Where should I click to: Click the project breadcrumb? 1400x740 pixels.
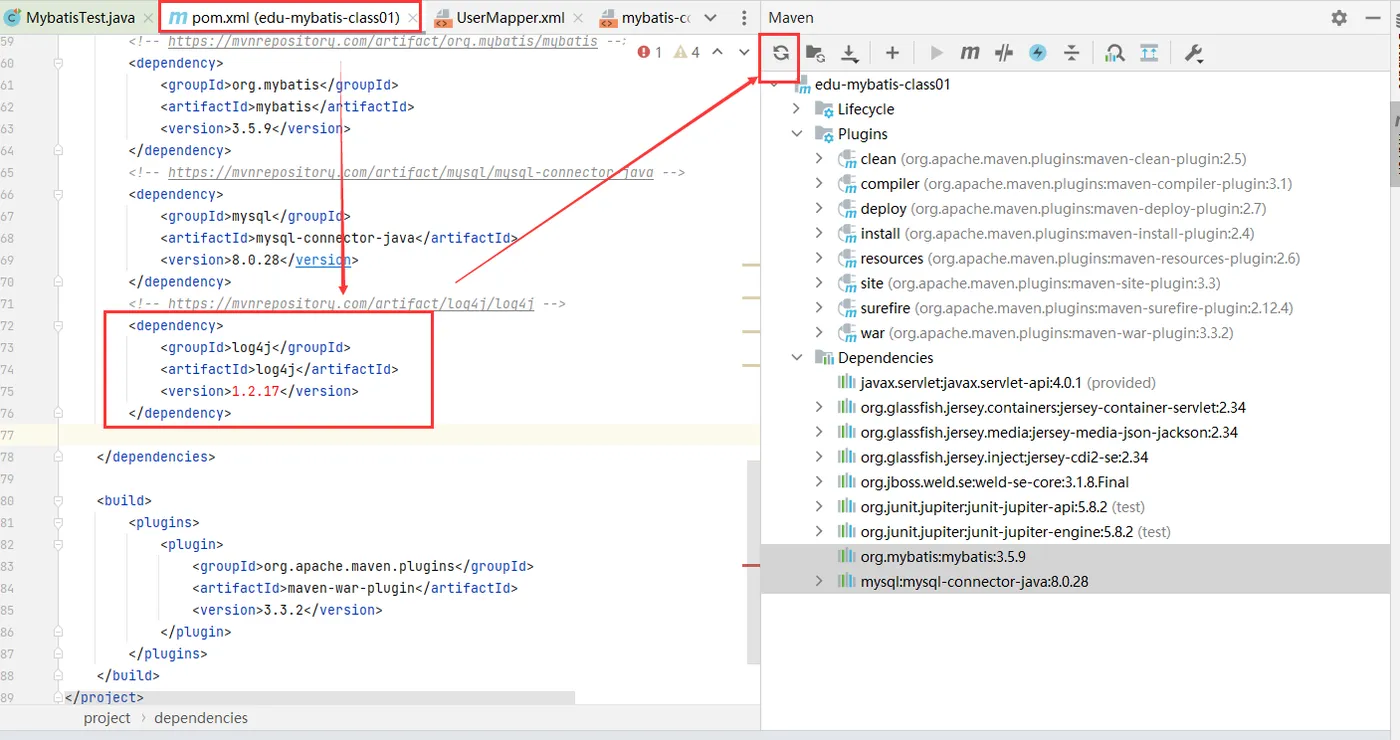[107, 718]
